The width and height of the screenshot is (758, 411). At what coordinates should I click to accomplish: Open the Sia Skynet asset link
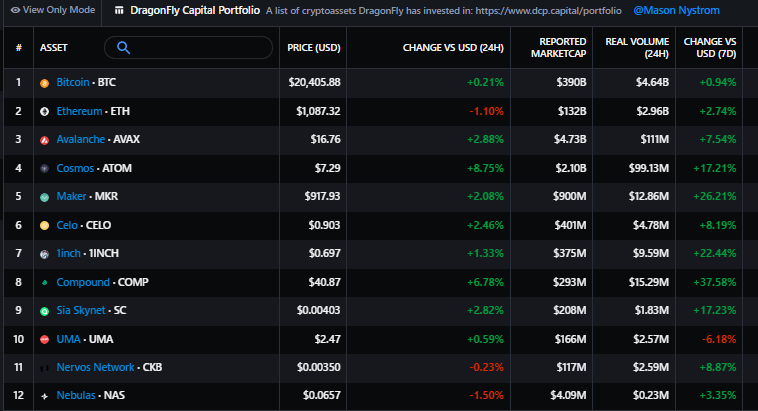pos(81,310)
